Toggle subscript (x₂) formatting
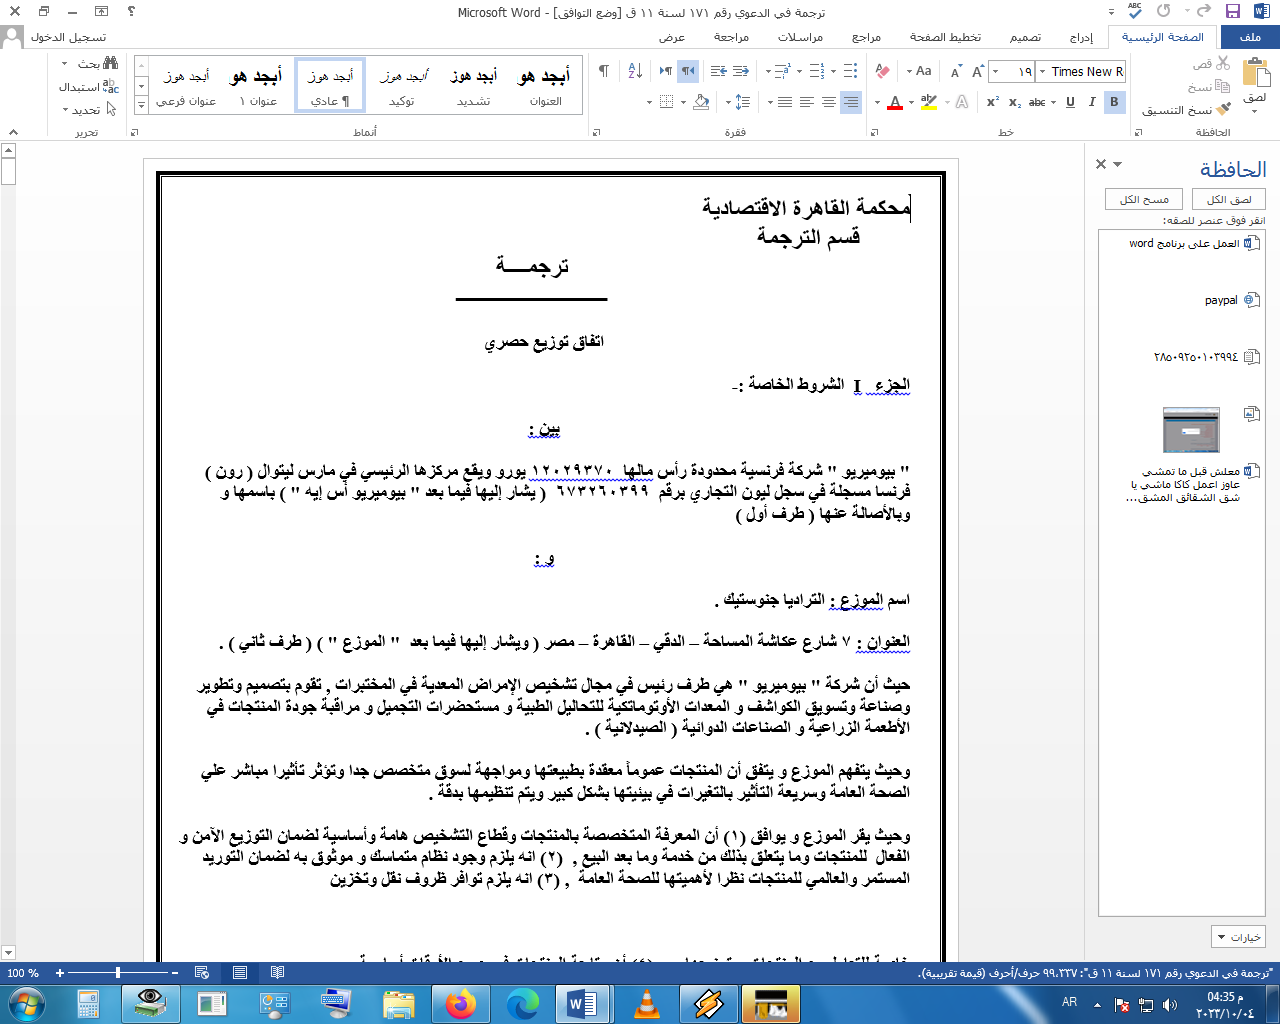The width and height of the screenshot is (1280, 1024). [x=1015, y=102]
